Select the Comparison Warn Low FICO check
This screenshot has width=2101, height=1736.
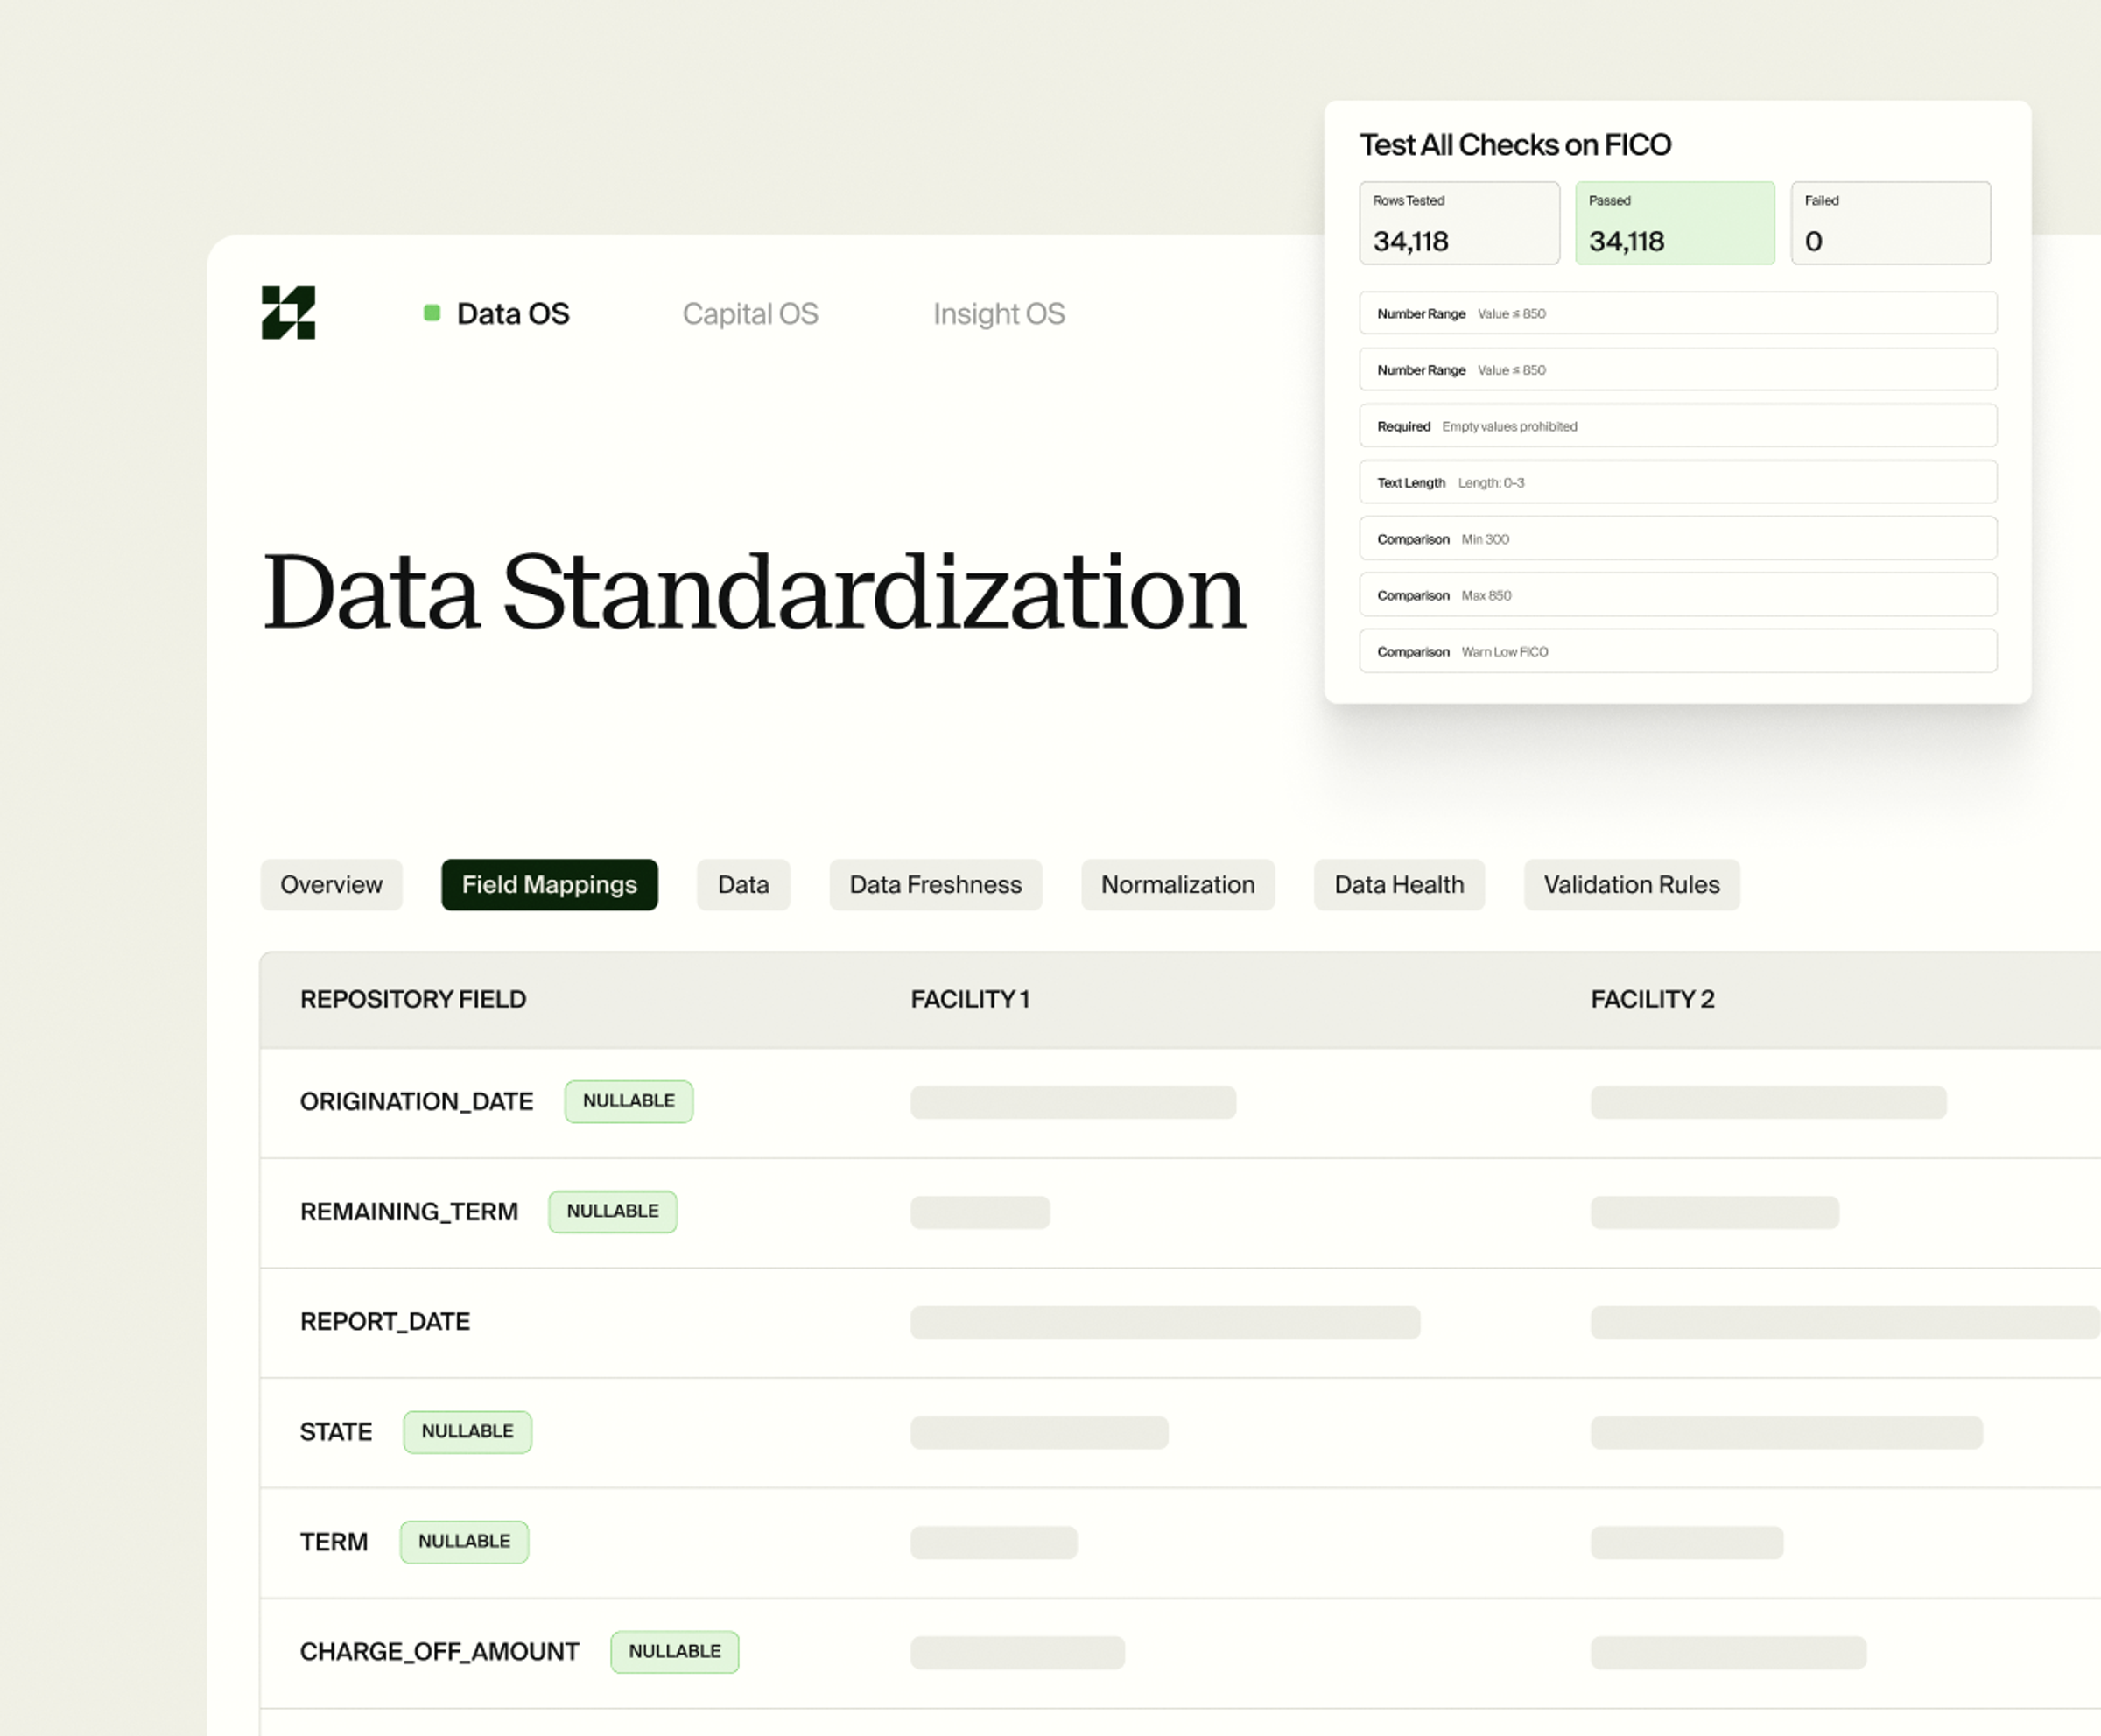click(x=1678, y=651)
